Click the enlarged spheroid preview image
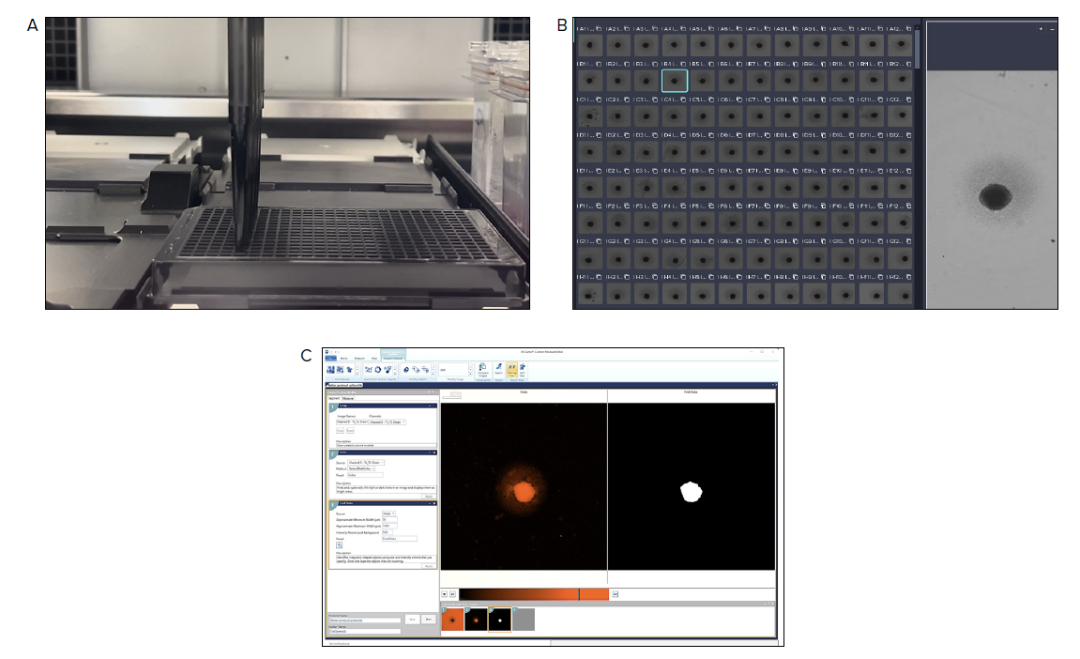The height and width of the screenshot is (659, 1080). tap(993, 189)
